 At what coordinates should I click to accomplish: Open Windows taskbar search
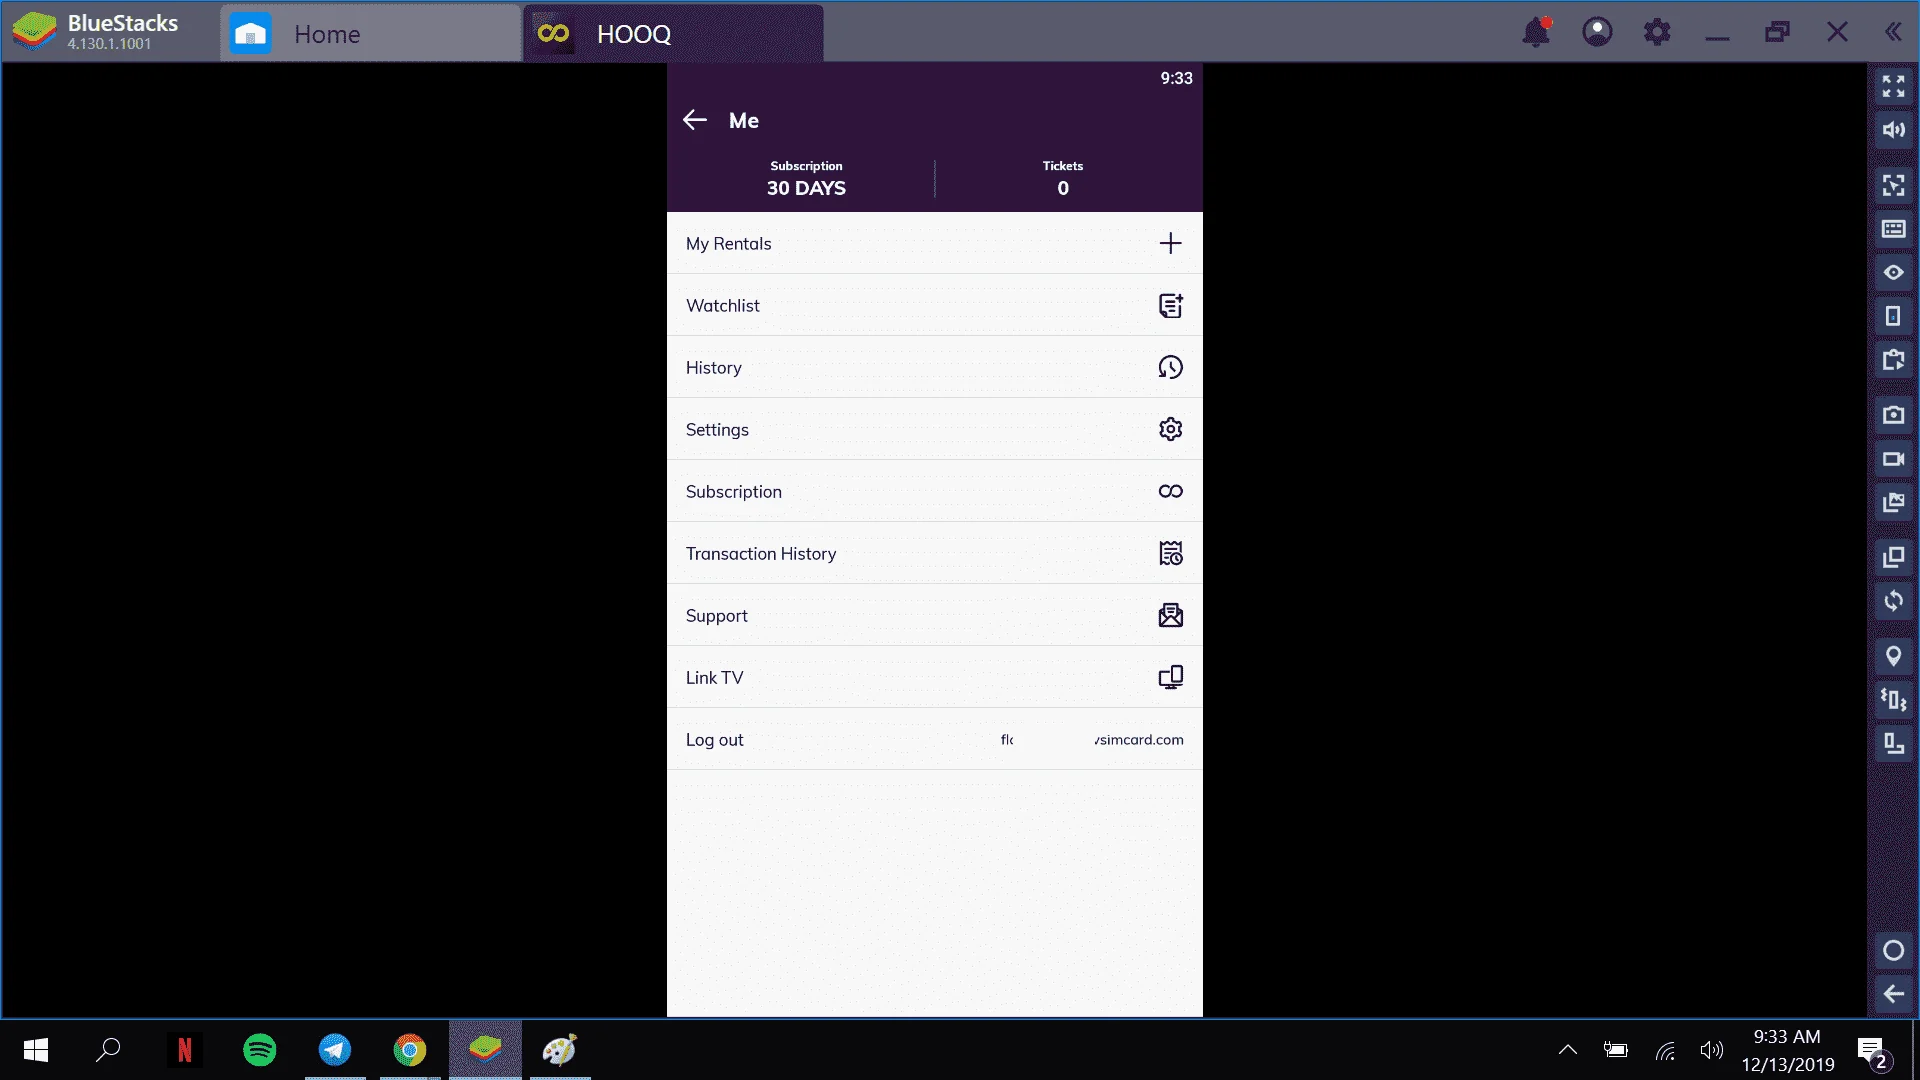pos(108,1050)
